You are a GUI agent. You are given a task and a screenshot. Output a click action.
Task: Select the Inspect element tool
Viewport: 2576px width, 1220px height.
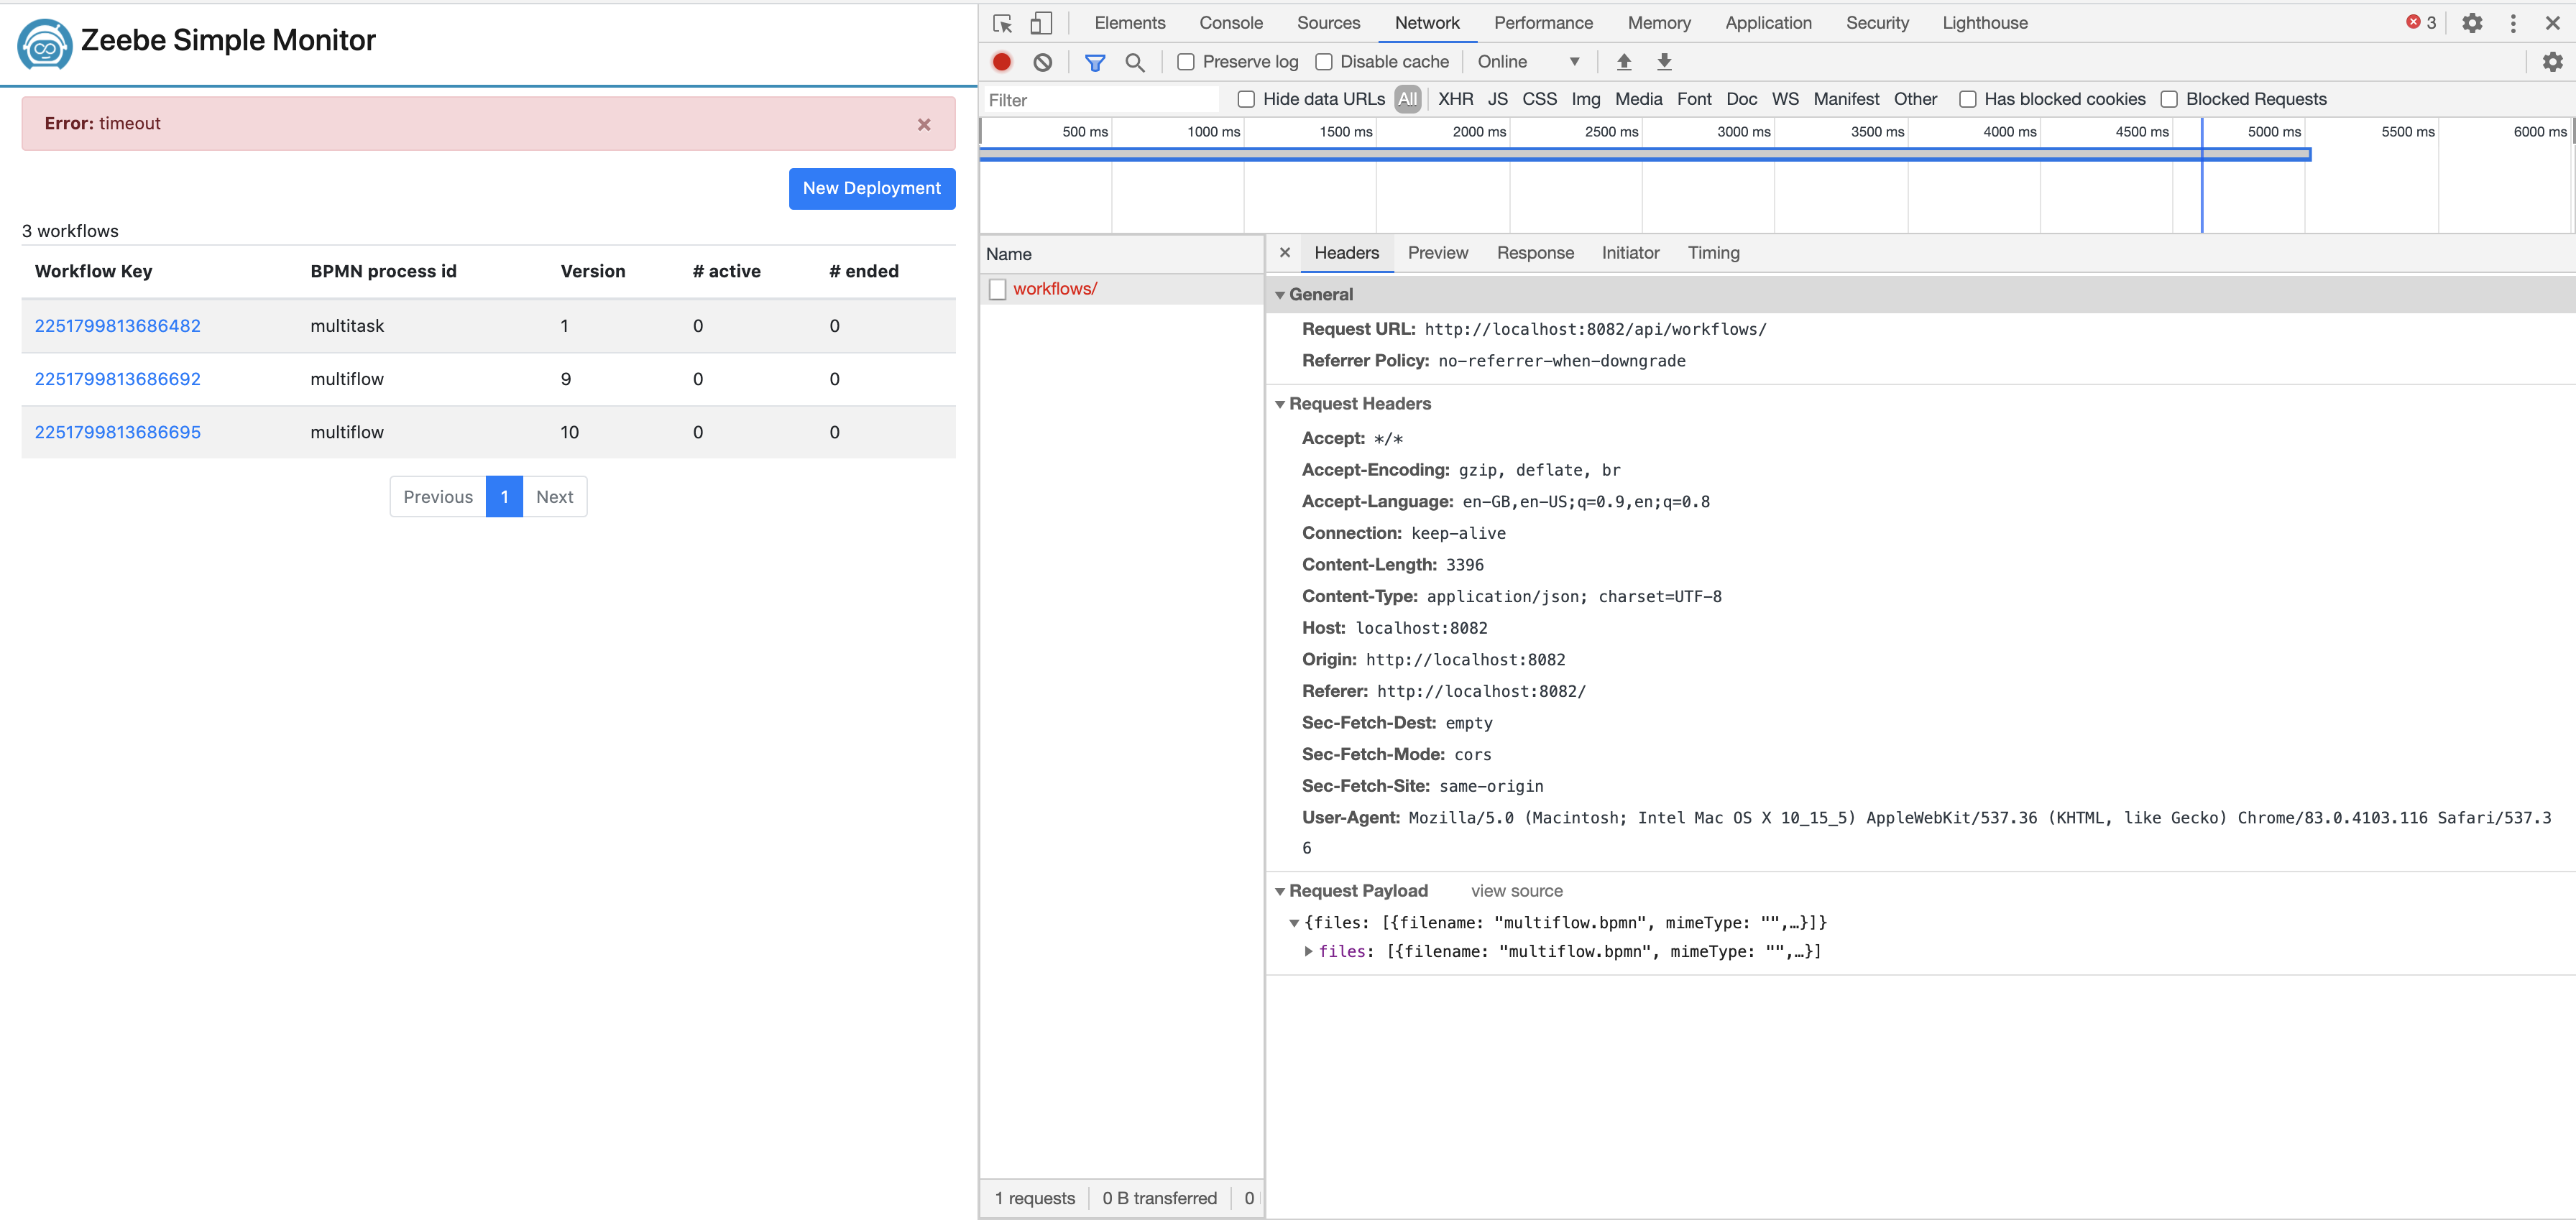[1001, 22]
